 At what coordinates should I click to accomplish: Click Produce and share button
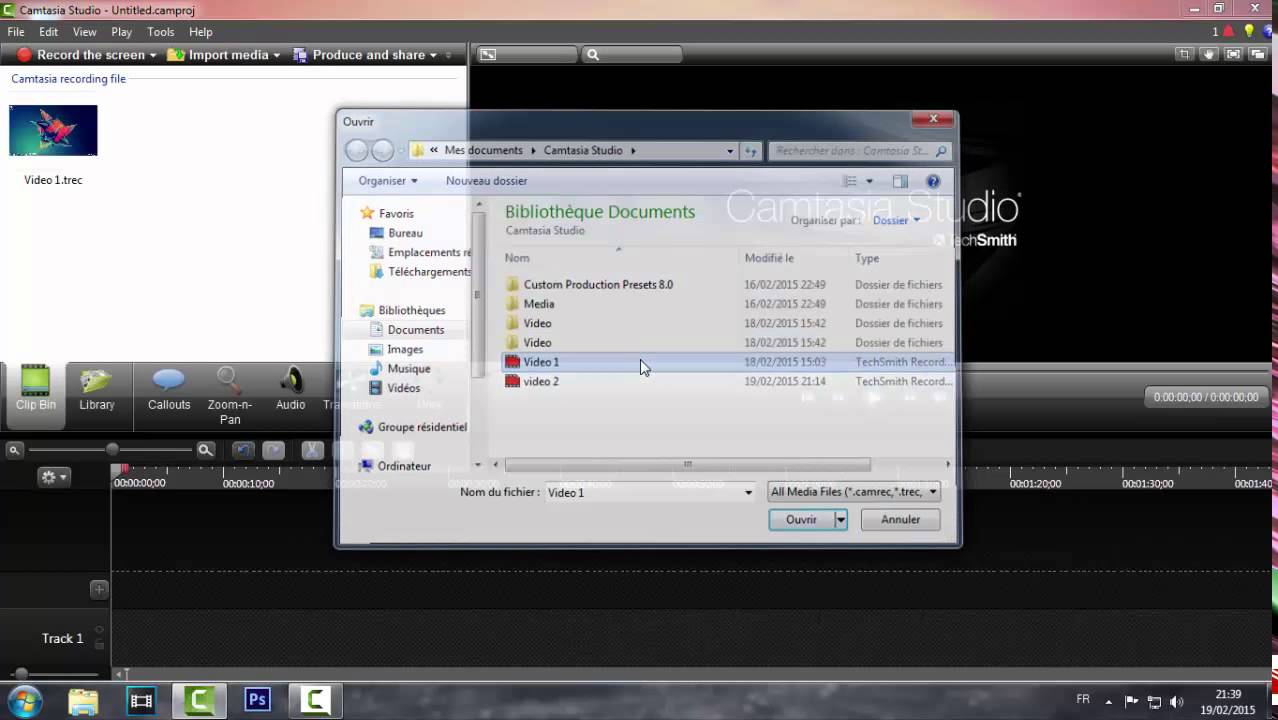pos(359,55)
